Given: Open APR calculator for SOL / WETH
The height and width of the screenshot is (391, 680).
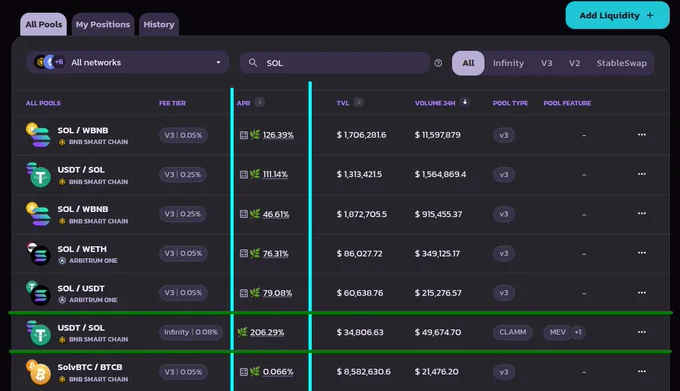Looking at the screenshot, I should pyautogui.click(x=244, y=254).
